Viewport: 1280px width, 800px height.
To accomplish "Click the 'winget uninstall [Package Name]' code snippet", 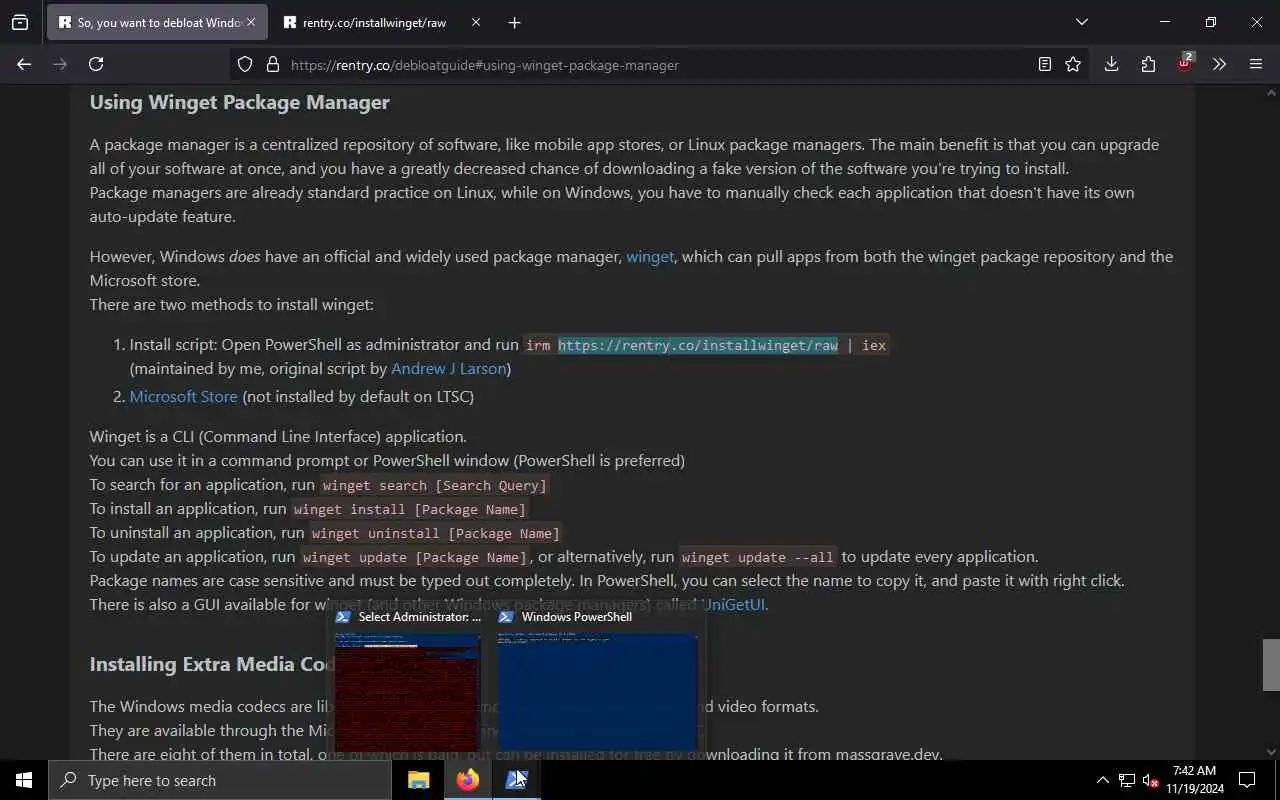I will click(435, 533).
